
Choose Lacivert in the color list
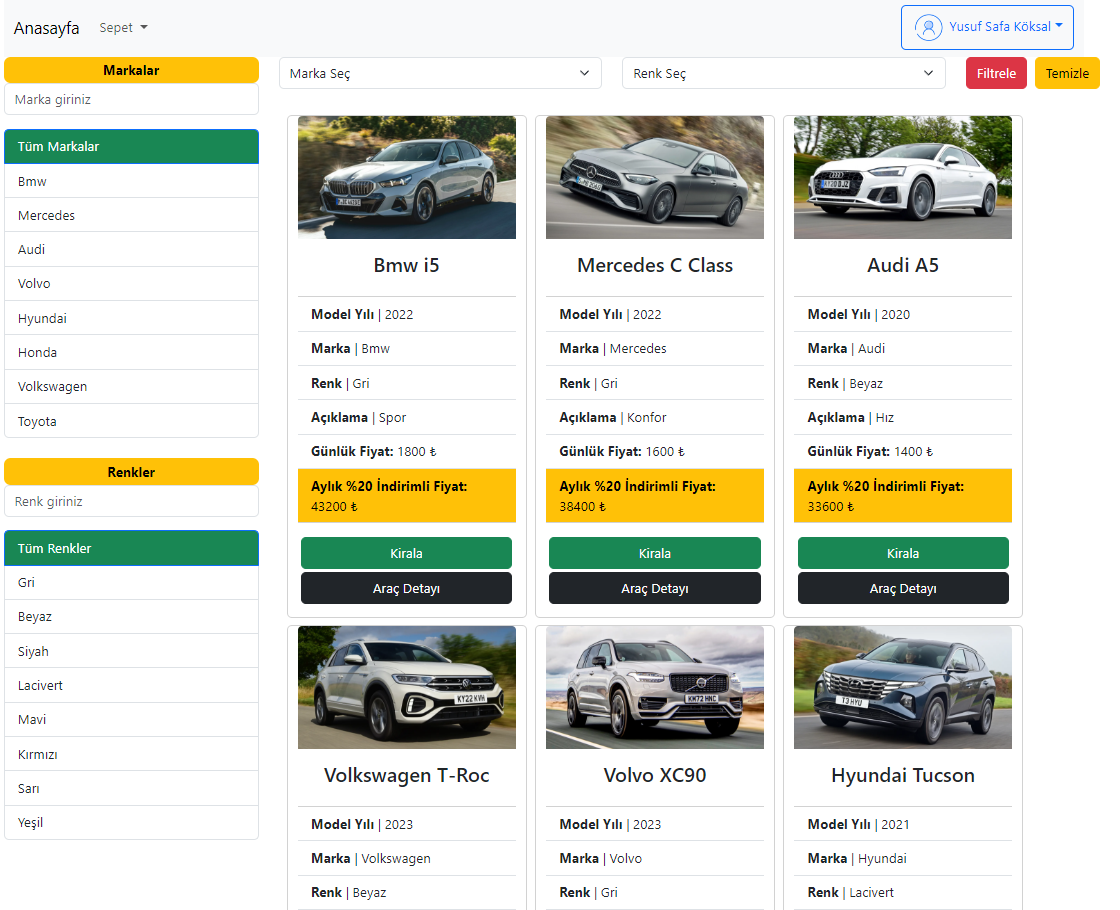[x=131, y=685]
